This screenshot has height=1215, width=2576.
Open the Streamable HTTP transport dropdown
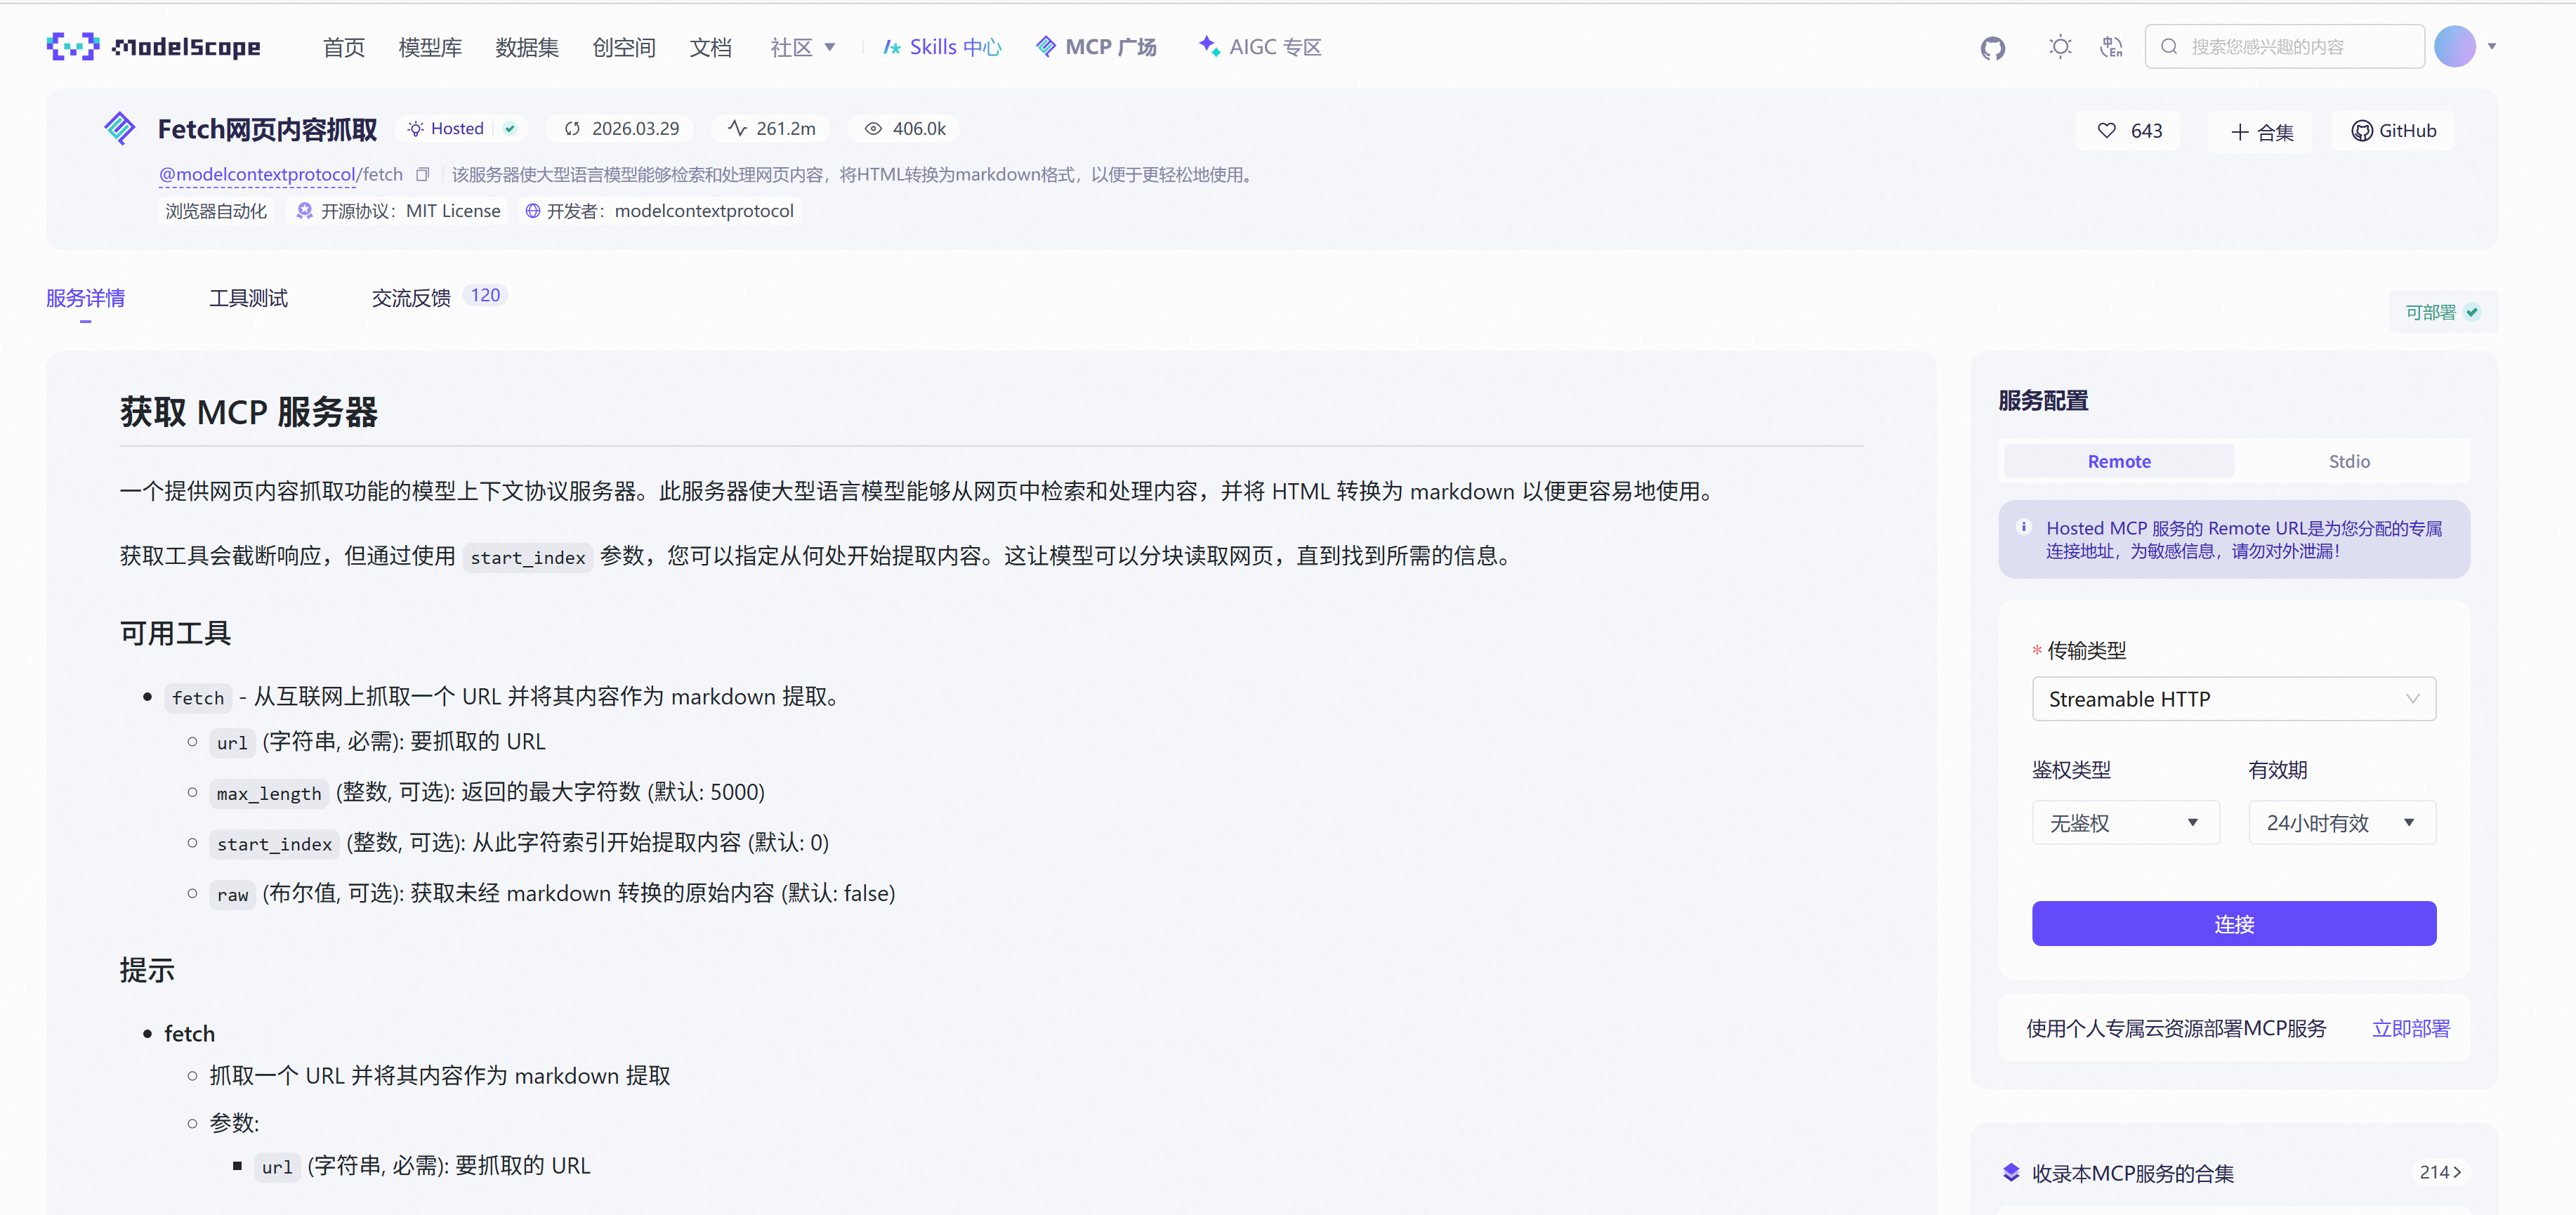click(2233, 699)
